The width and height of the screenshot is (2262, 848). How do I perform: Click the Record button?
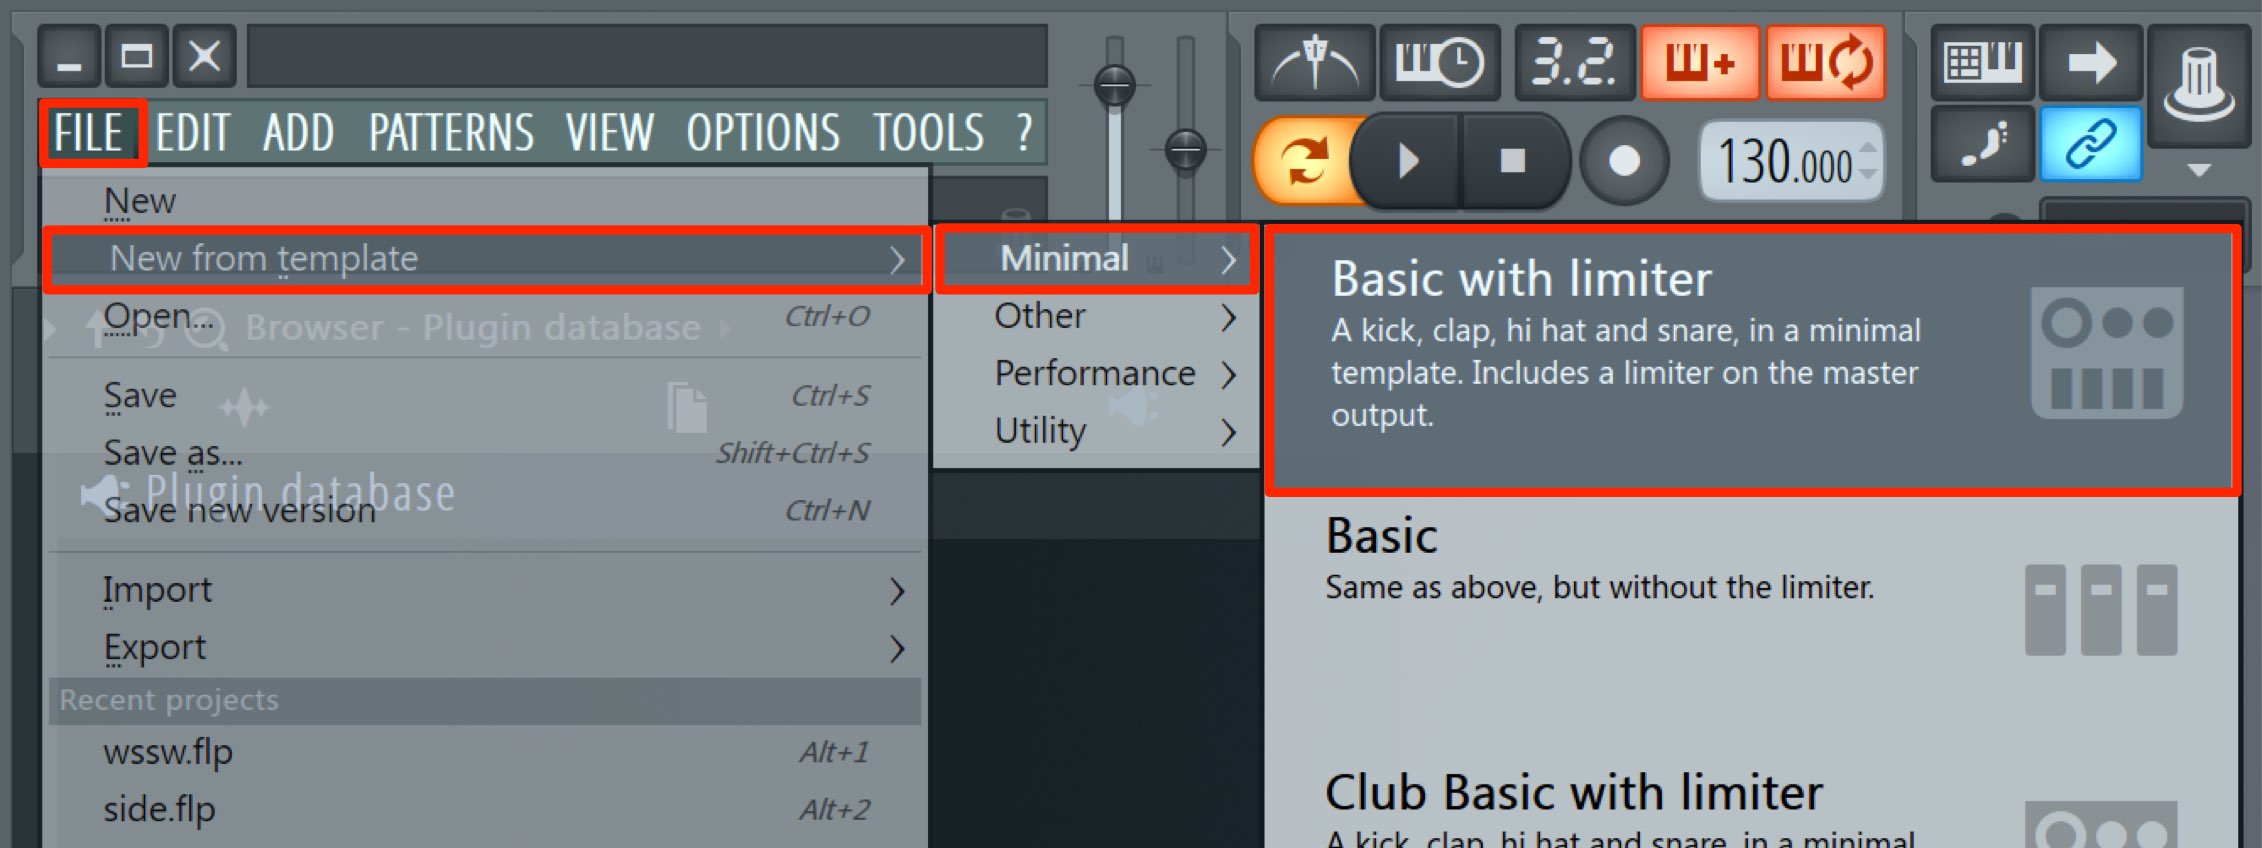[1624, 161]
